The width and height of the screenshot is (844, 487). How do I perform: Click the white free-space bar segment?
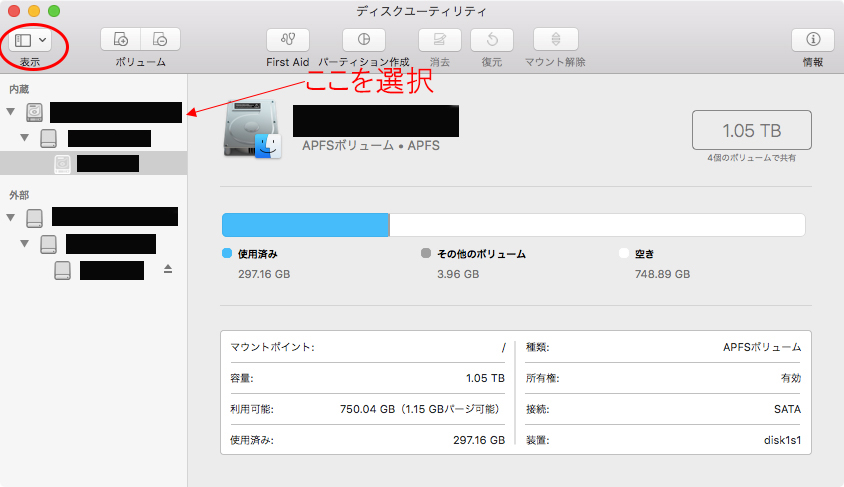(x=597, y=225)
